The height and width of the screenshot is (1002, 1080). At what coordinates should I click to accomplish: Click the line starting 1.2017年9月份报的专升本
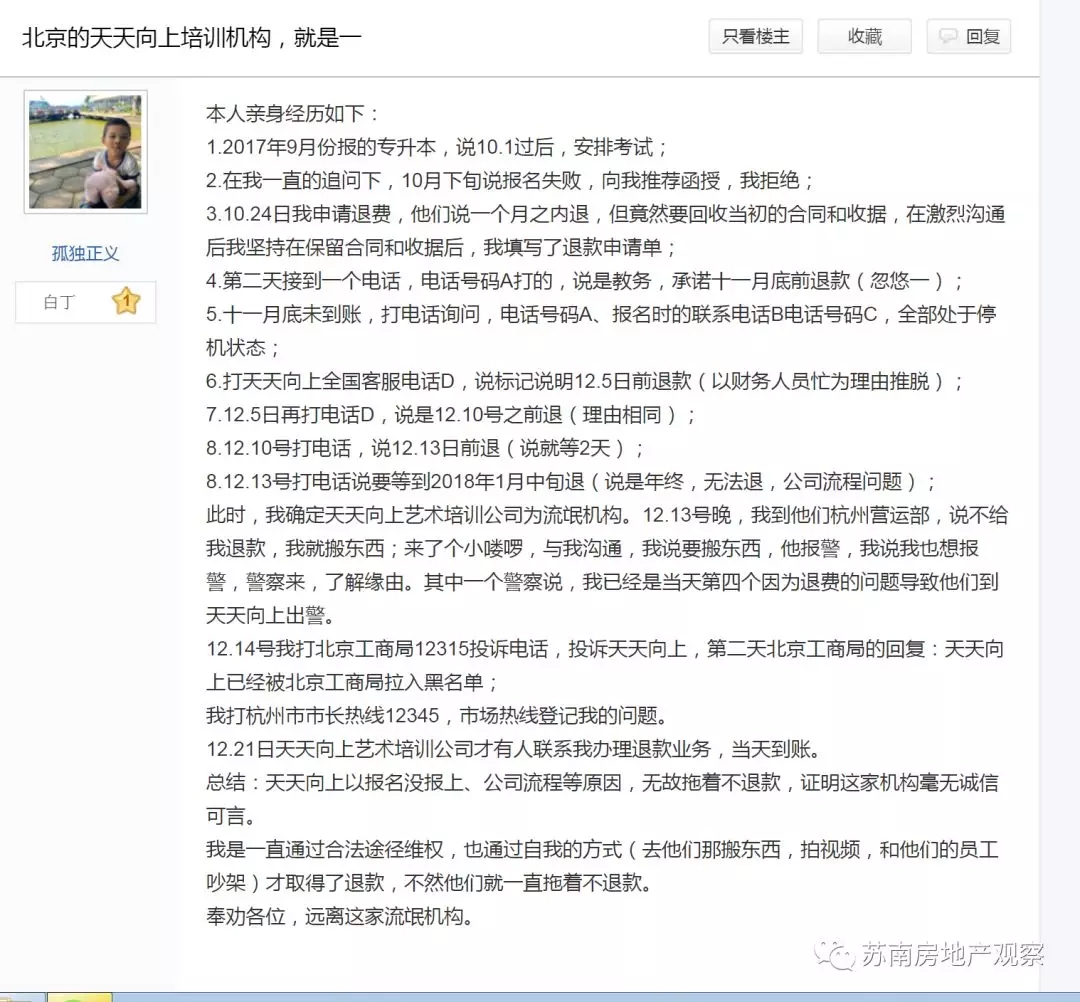[437, 147]
